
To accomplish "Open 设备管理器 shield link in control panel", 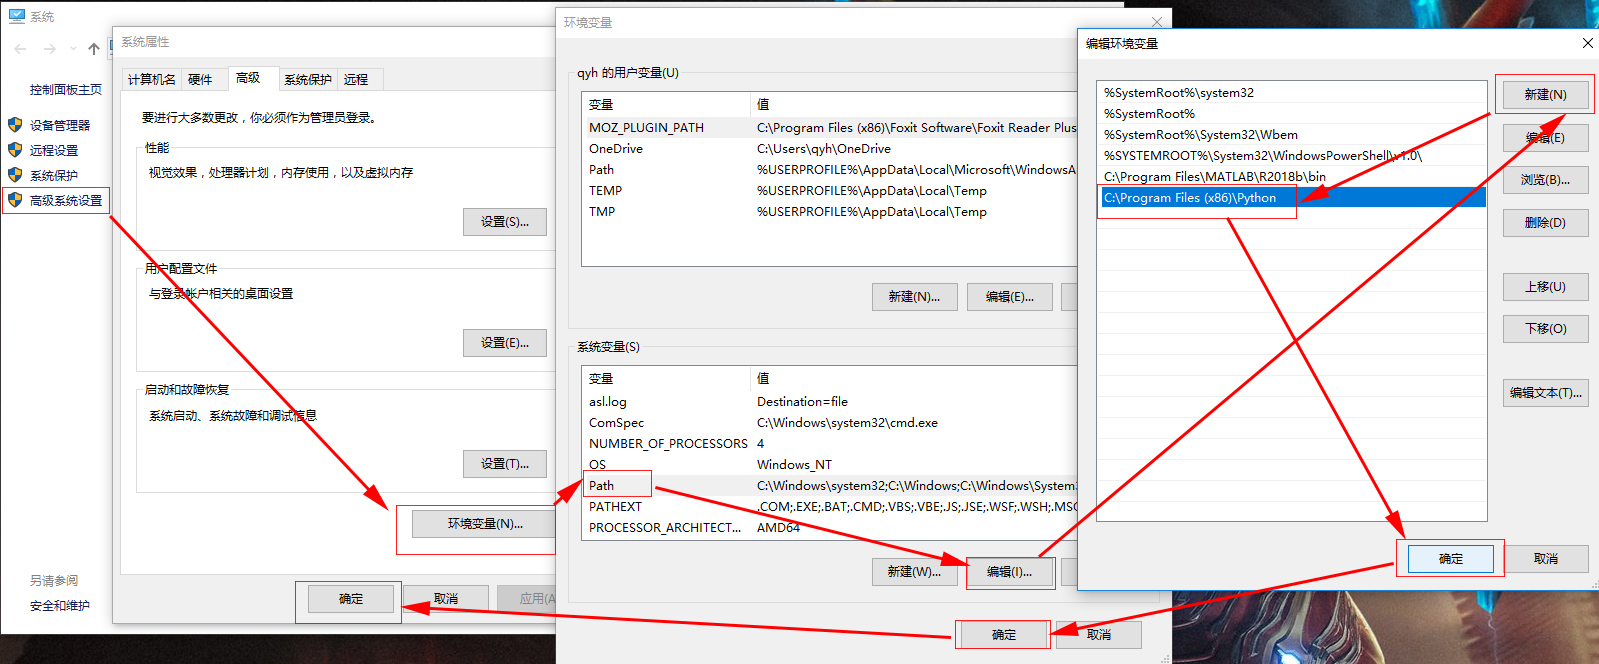I will [60, 125].
